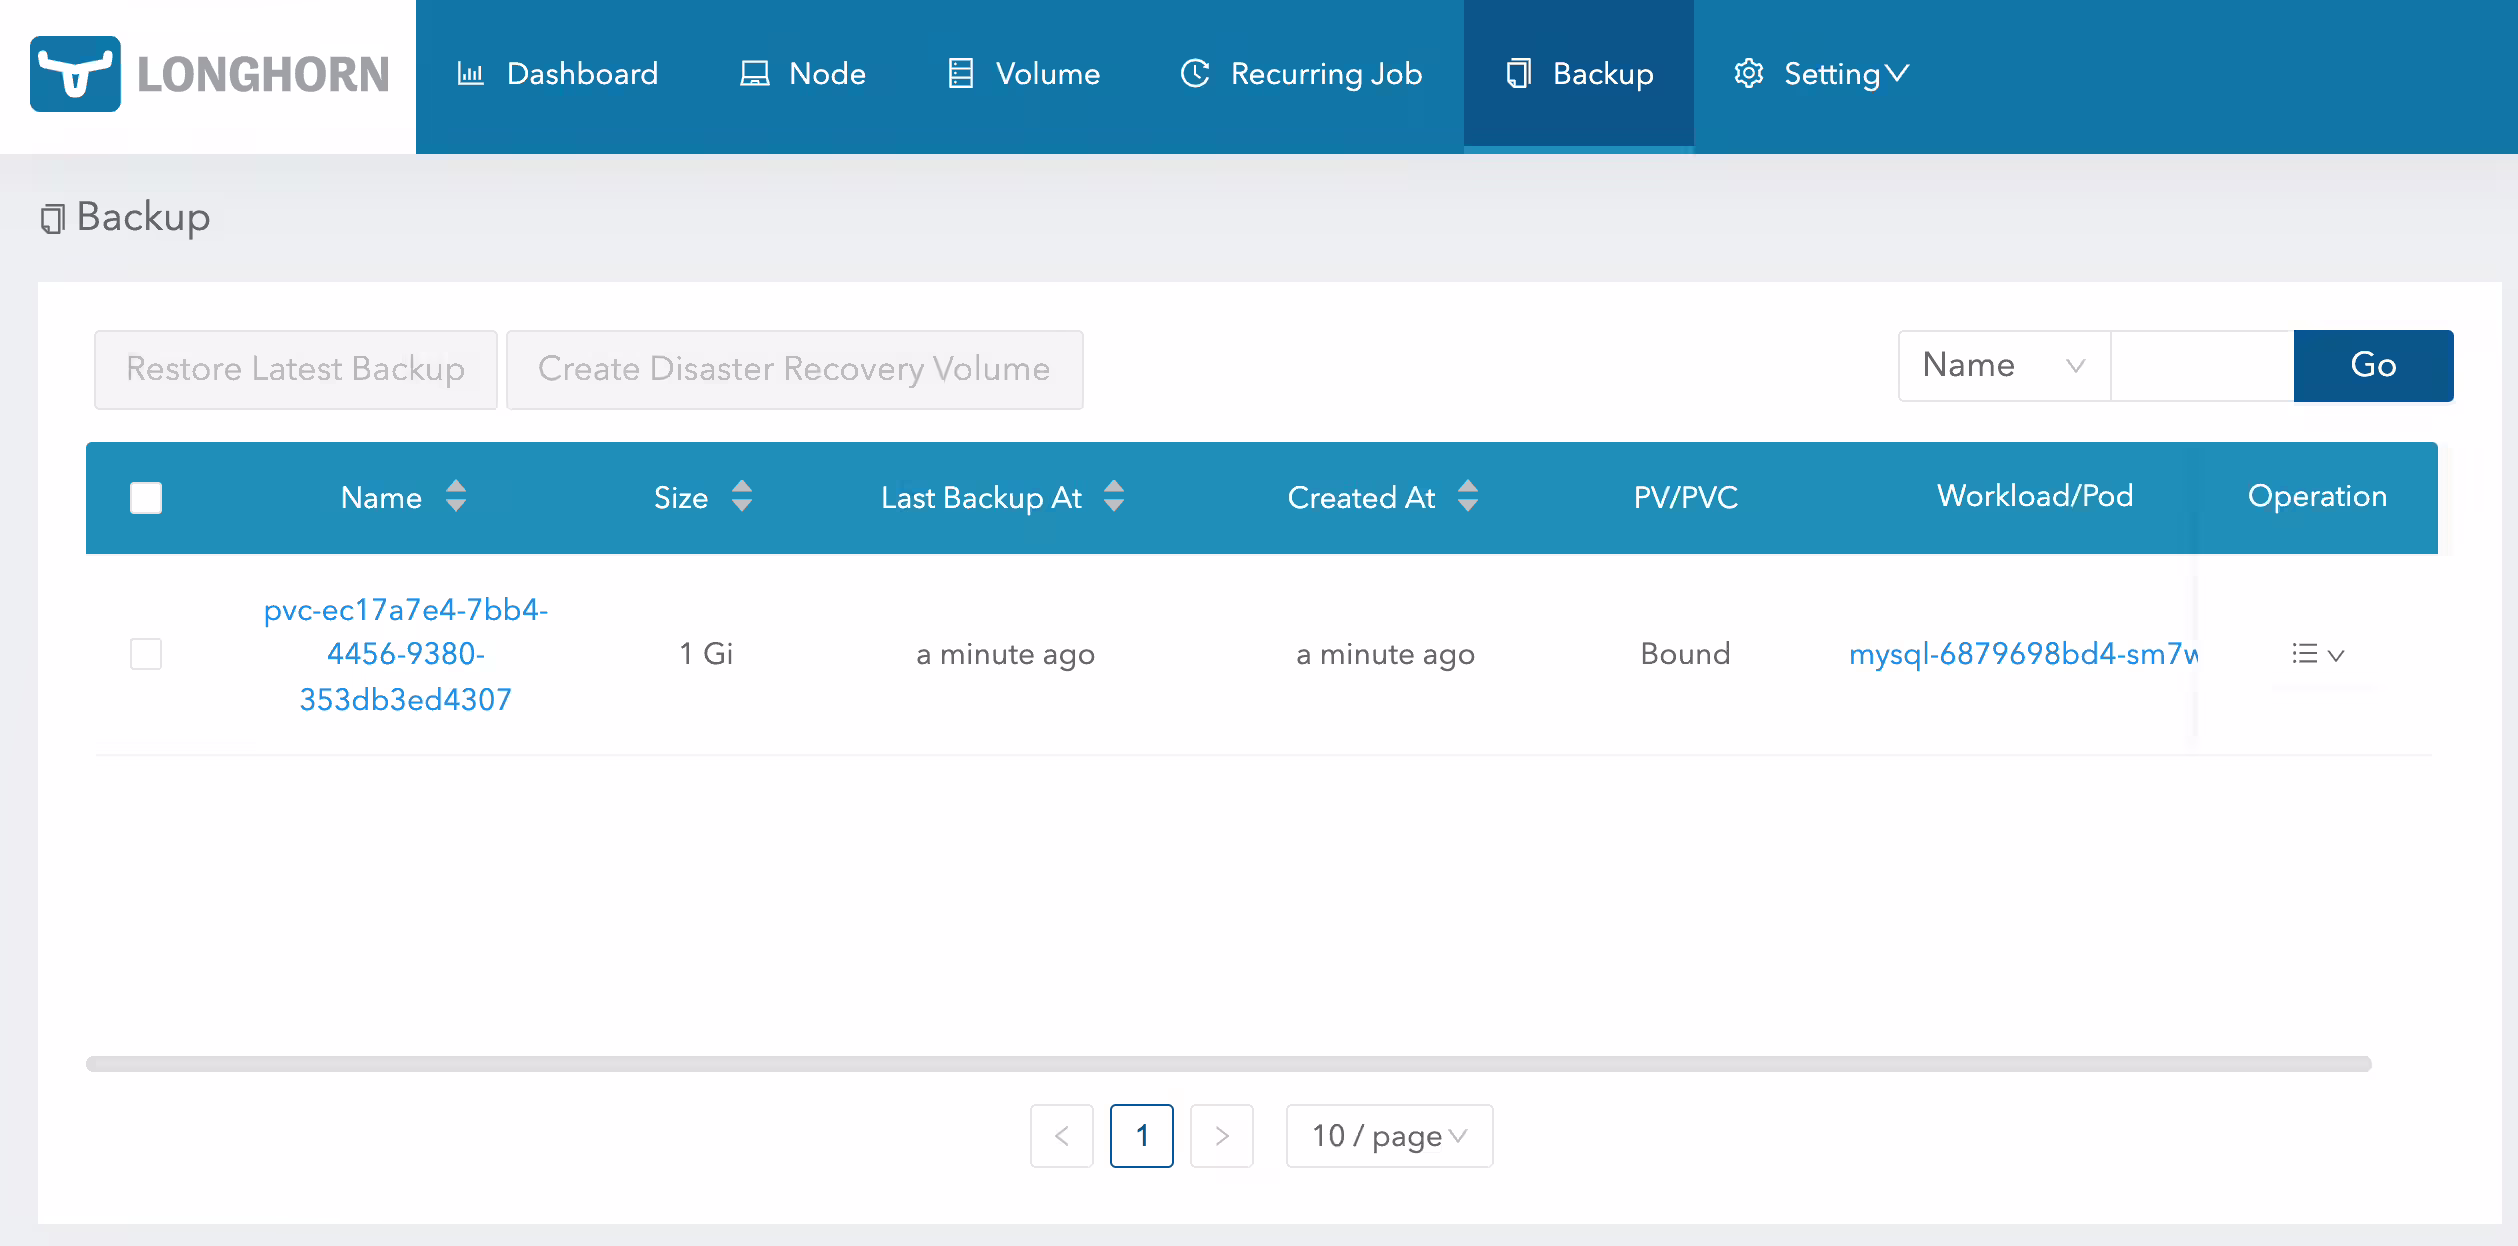The width and height of the screenshot is (2518, 1246).
Task: Click the horizontal table scrollbar
Action: pos(1229,1064)
